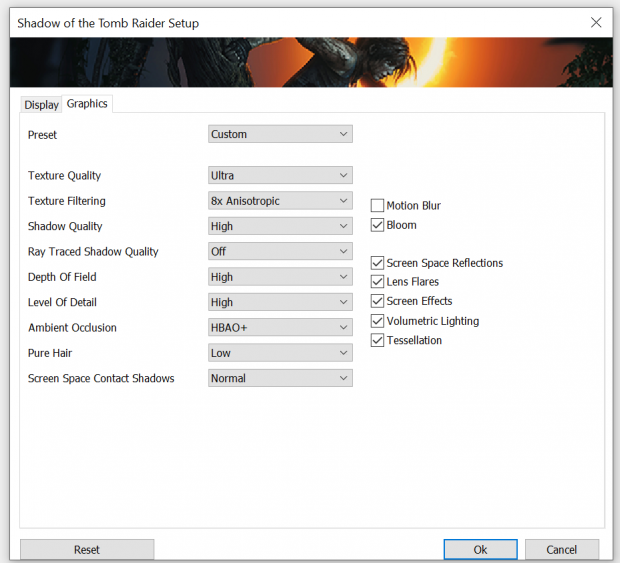Open Ray Traced Shadow Quality dropdown
The height and width of the screenshot is (563, 620).
coord(280,252)
